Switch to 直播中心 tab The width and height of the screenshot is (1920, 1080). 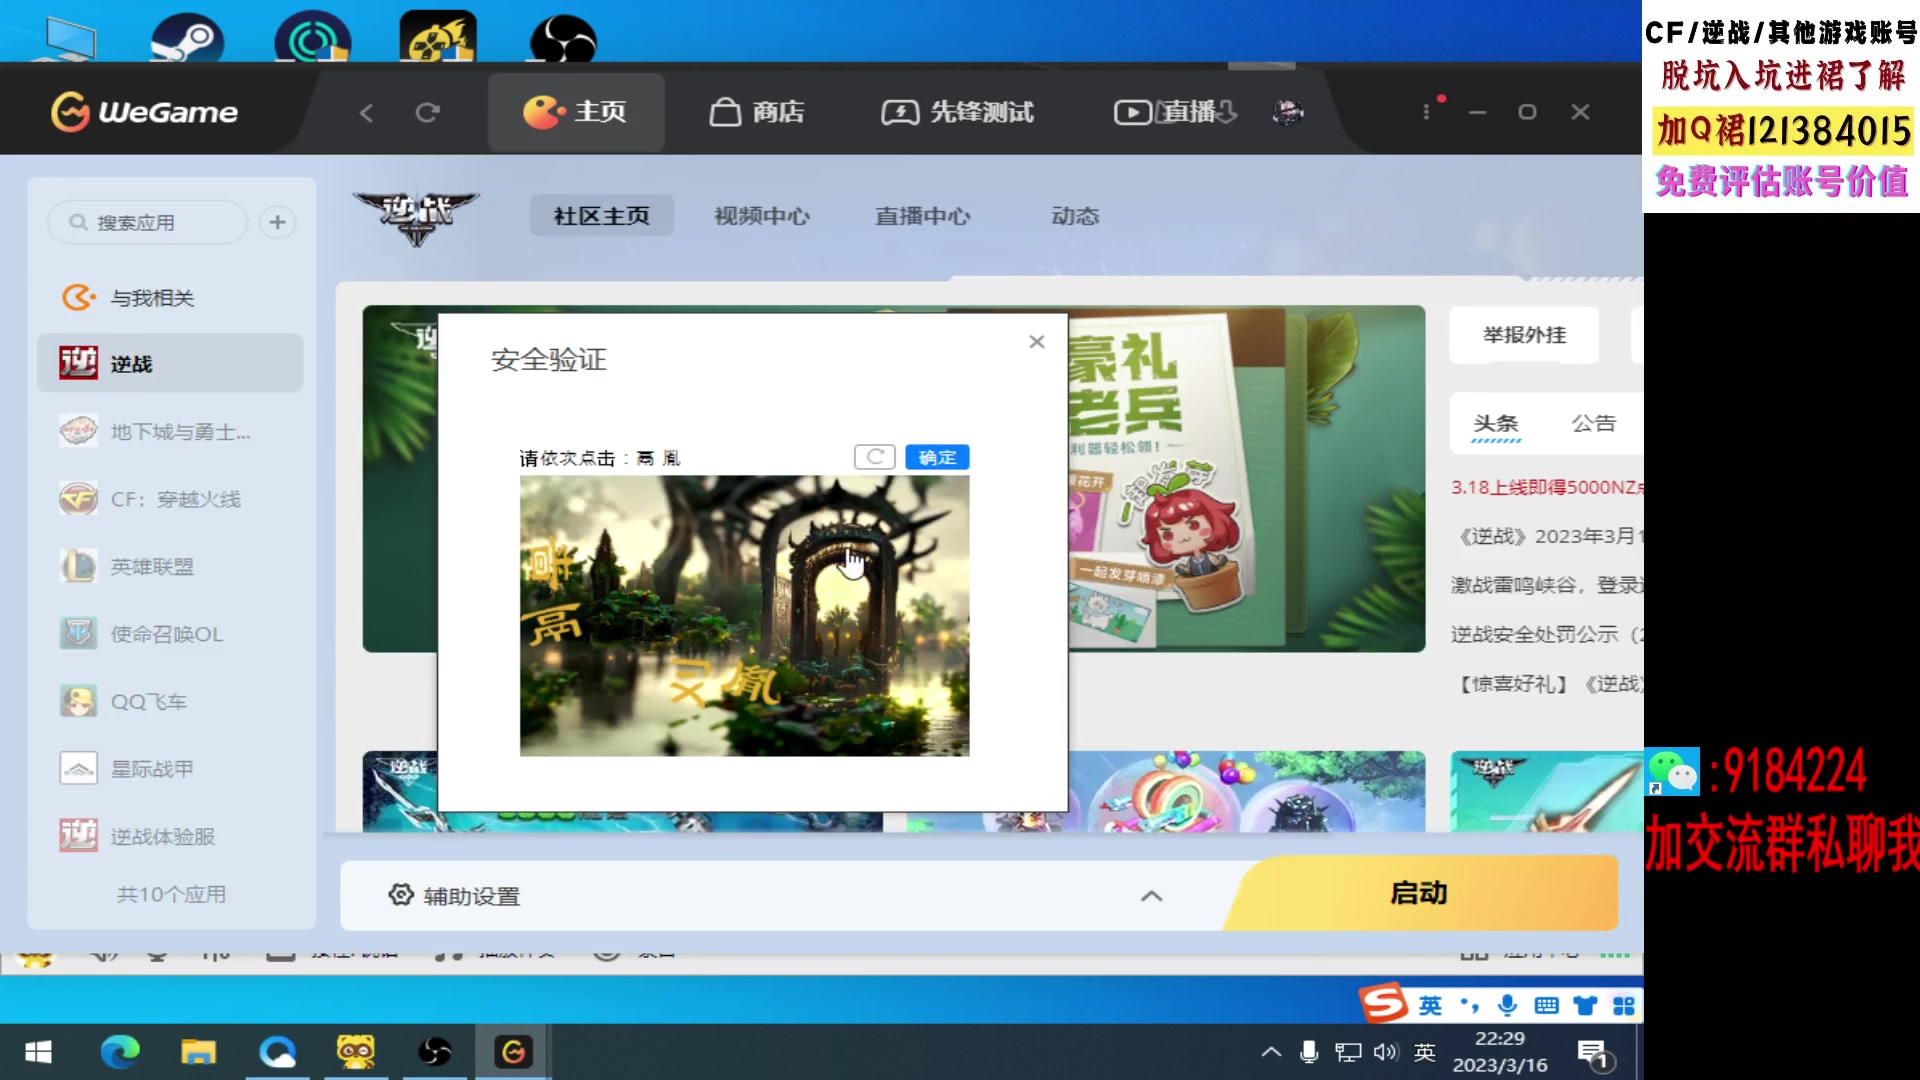pyautogui.click(x=922, y=216)
